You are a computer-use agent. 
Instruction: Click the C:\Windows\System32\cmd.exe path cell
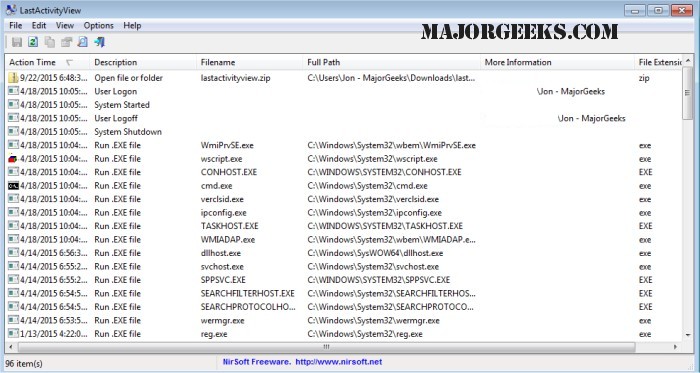(367, 186)
